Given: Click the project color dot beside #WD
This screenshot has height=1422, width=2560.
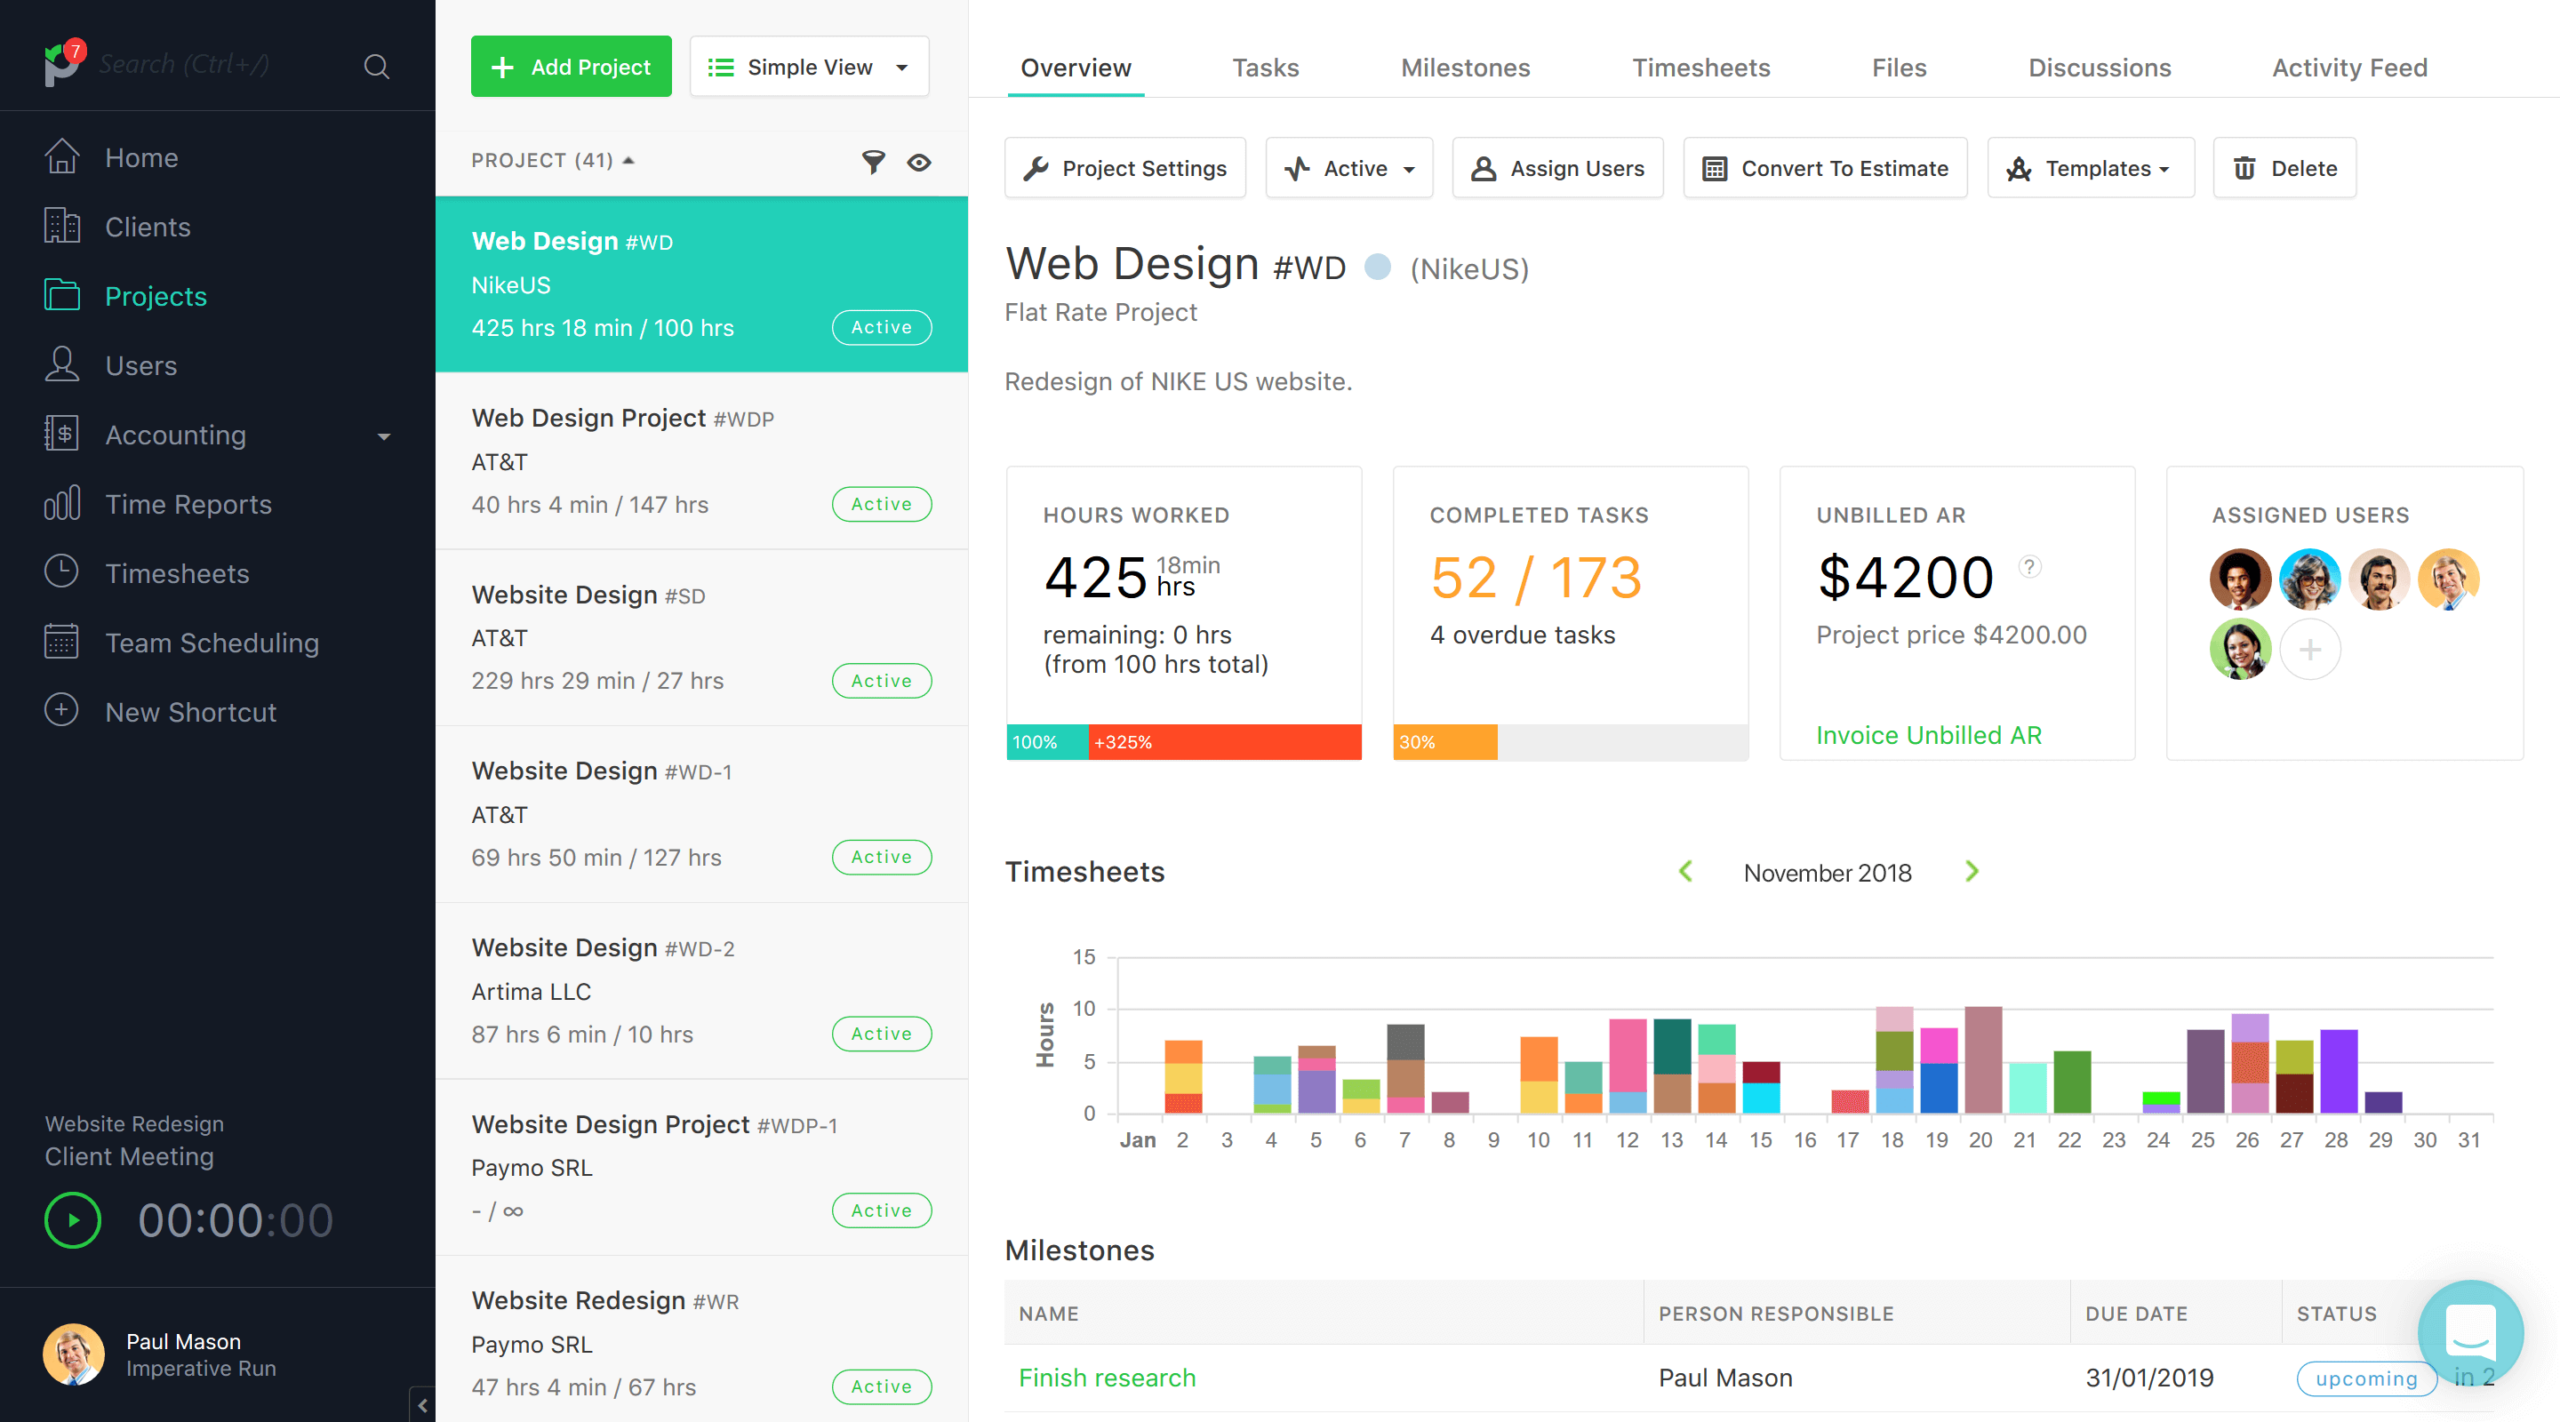Looking at the screenshot, I should [1378, 267].
